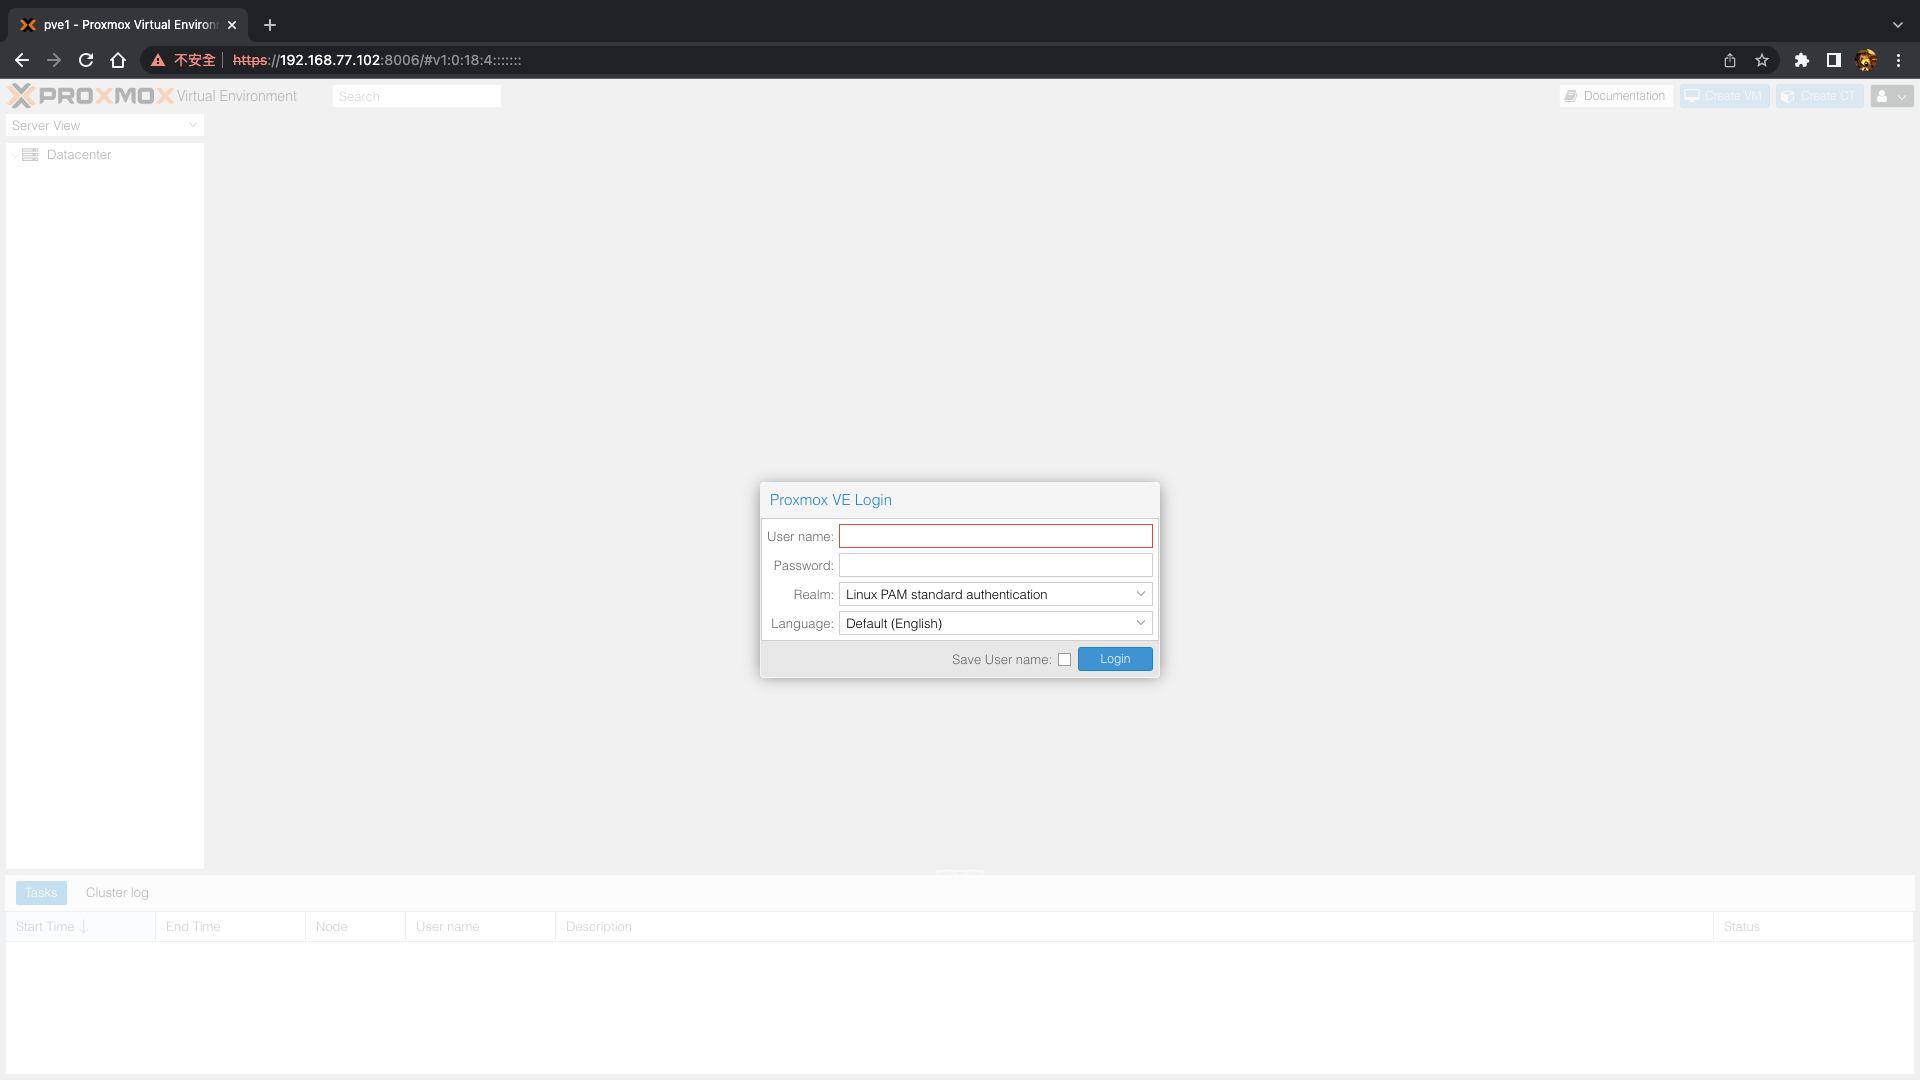Sort by Start Time column
Viewport: 1920px width, 1080px height.
80,927
